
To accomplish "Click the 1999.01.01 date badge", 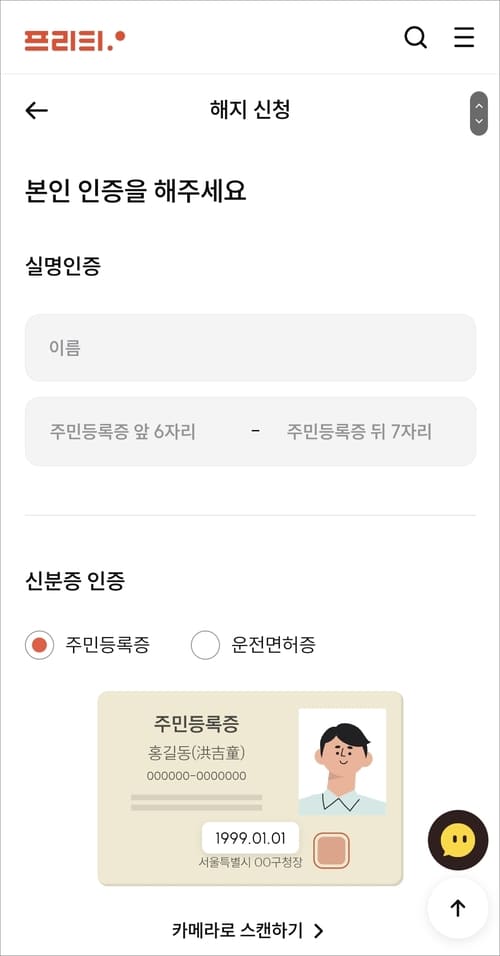I will tap(250, 838).
